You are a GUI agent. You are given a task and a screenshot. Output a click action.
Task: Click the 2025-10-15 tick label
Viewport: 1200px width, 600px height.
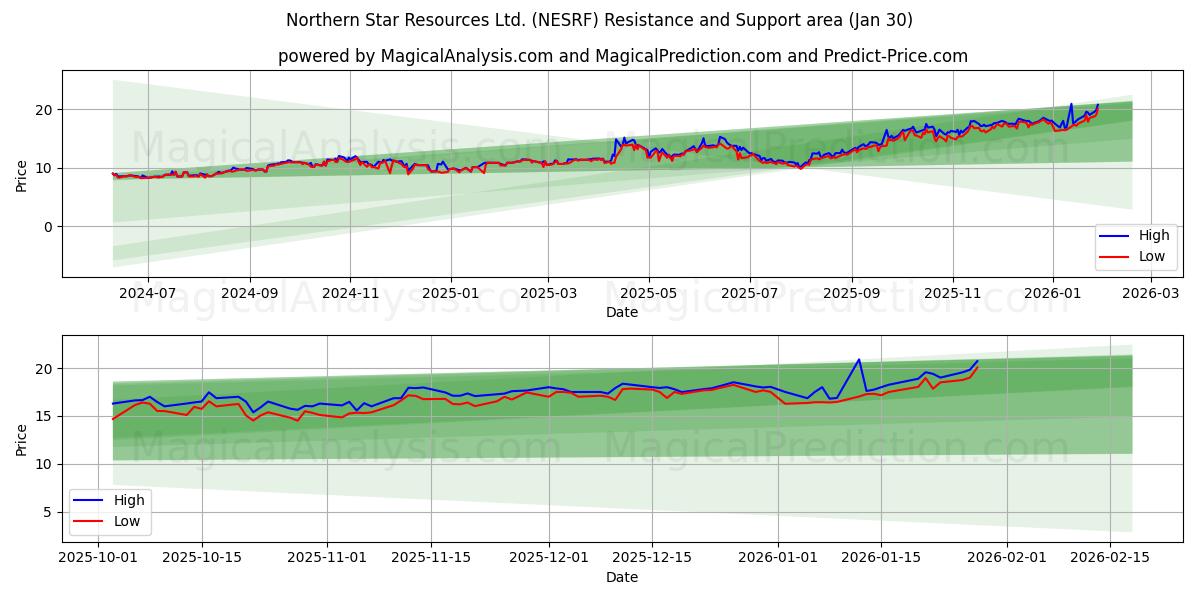203,558
